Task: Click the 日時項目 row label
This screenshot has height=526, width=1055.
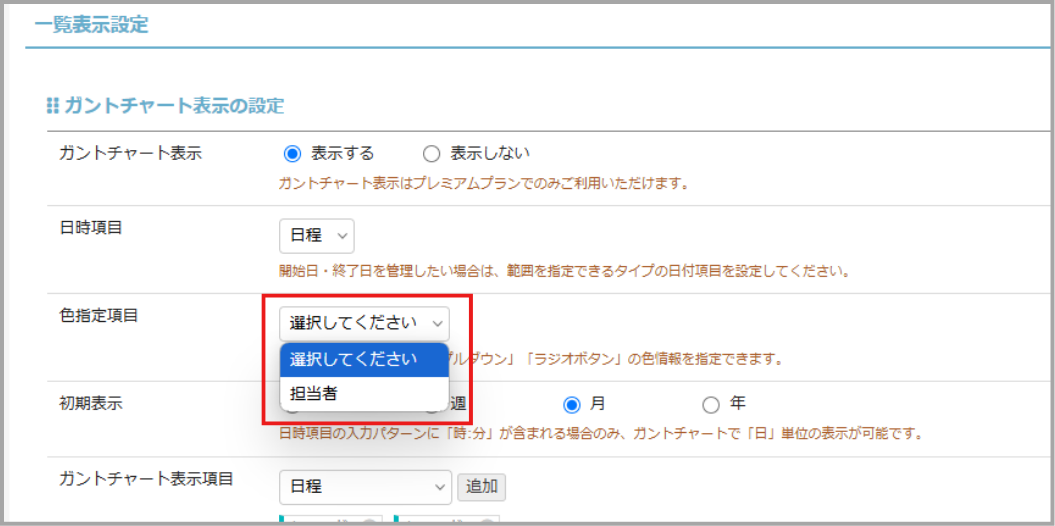Action: coord(90,227)
